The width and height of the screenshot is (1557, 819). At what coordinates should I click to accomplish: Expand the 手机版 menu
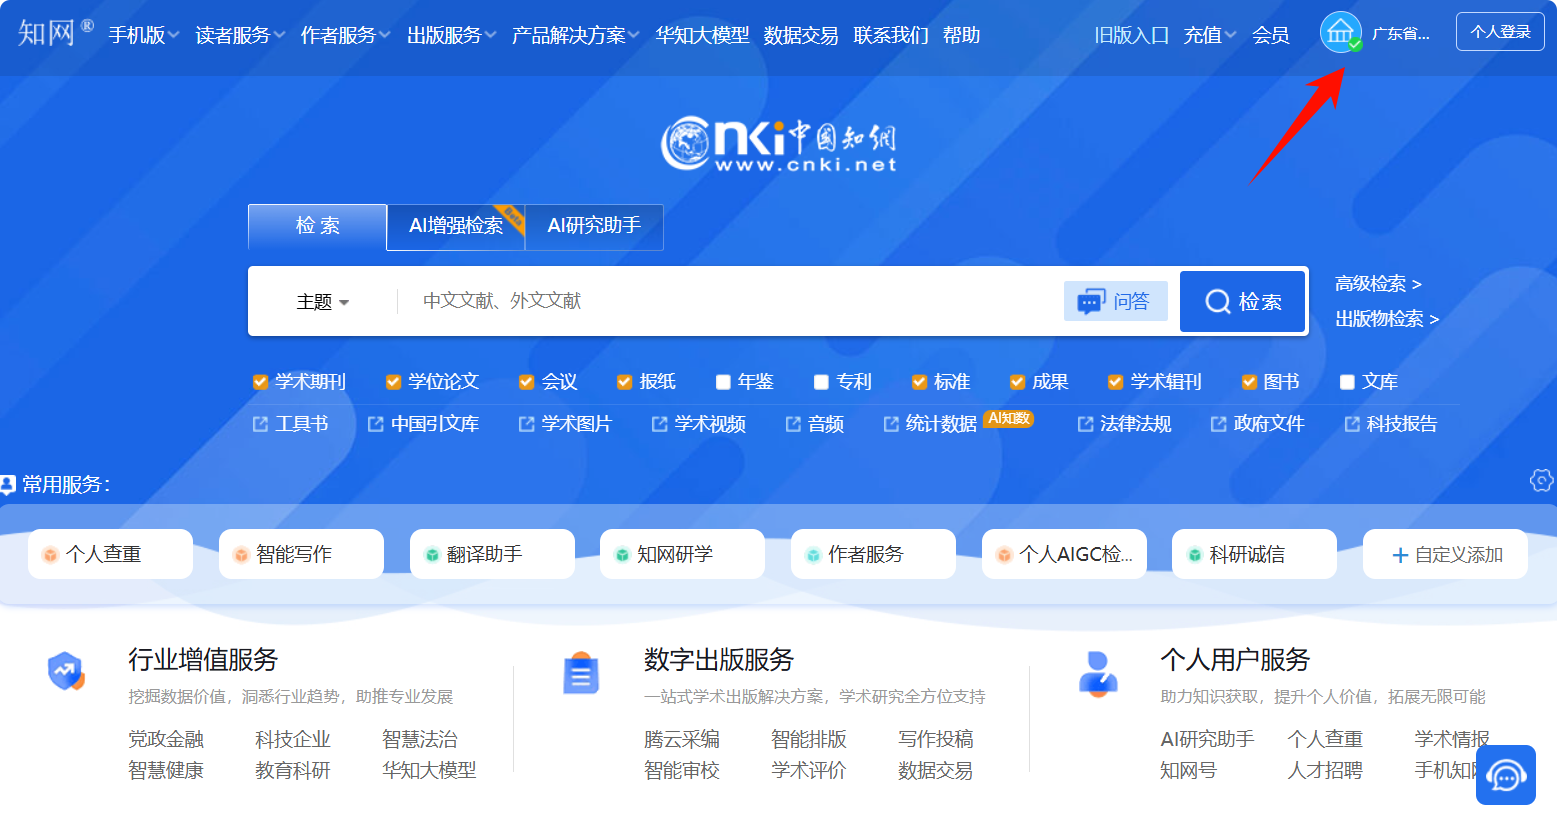pyautogui.click(x=144, y=35)
